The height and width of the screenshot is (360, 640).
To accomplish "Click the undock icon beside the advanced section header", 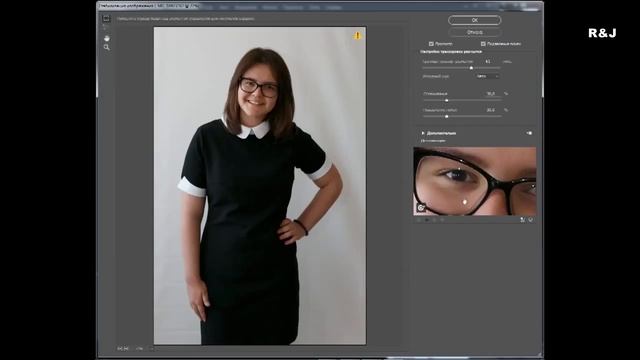I will pos(529,133).
